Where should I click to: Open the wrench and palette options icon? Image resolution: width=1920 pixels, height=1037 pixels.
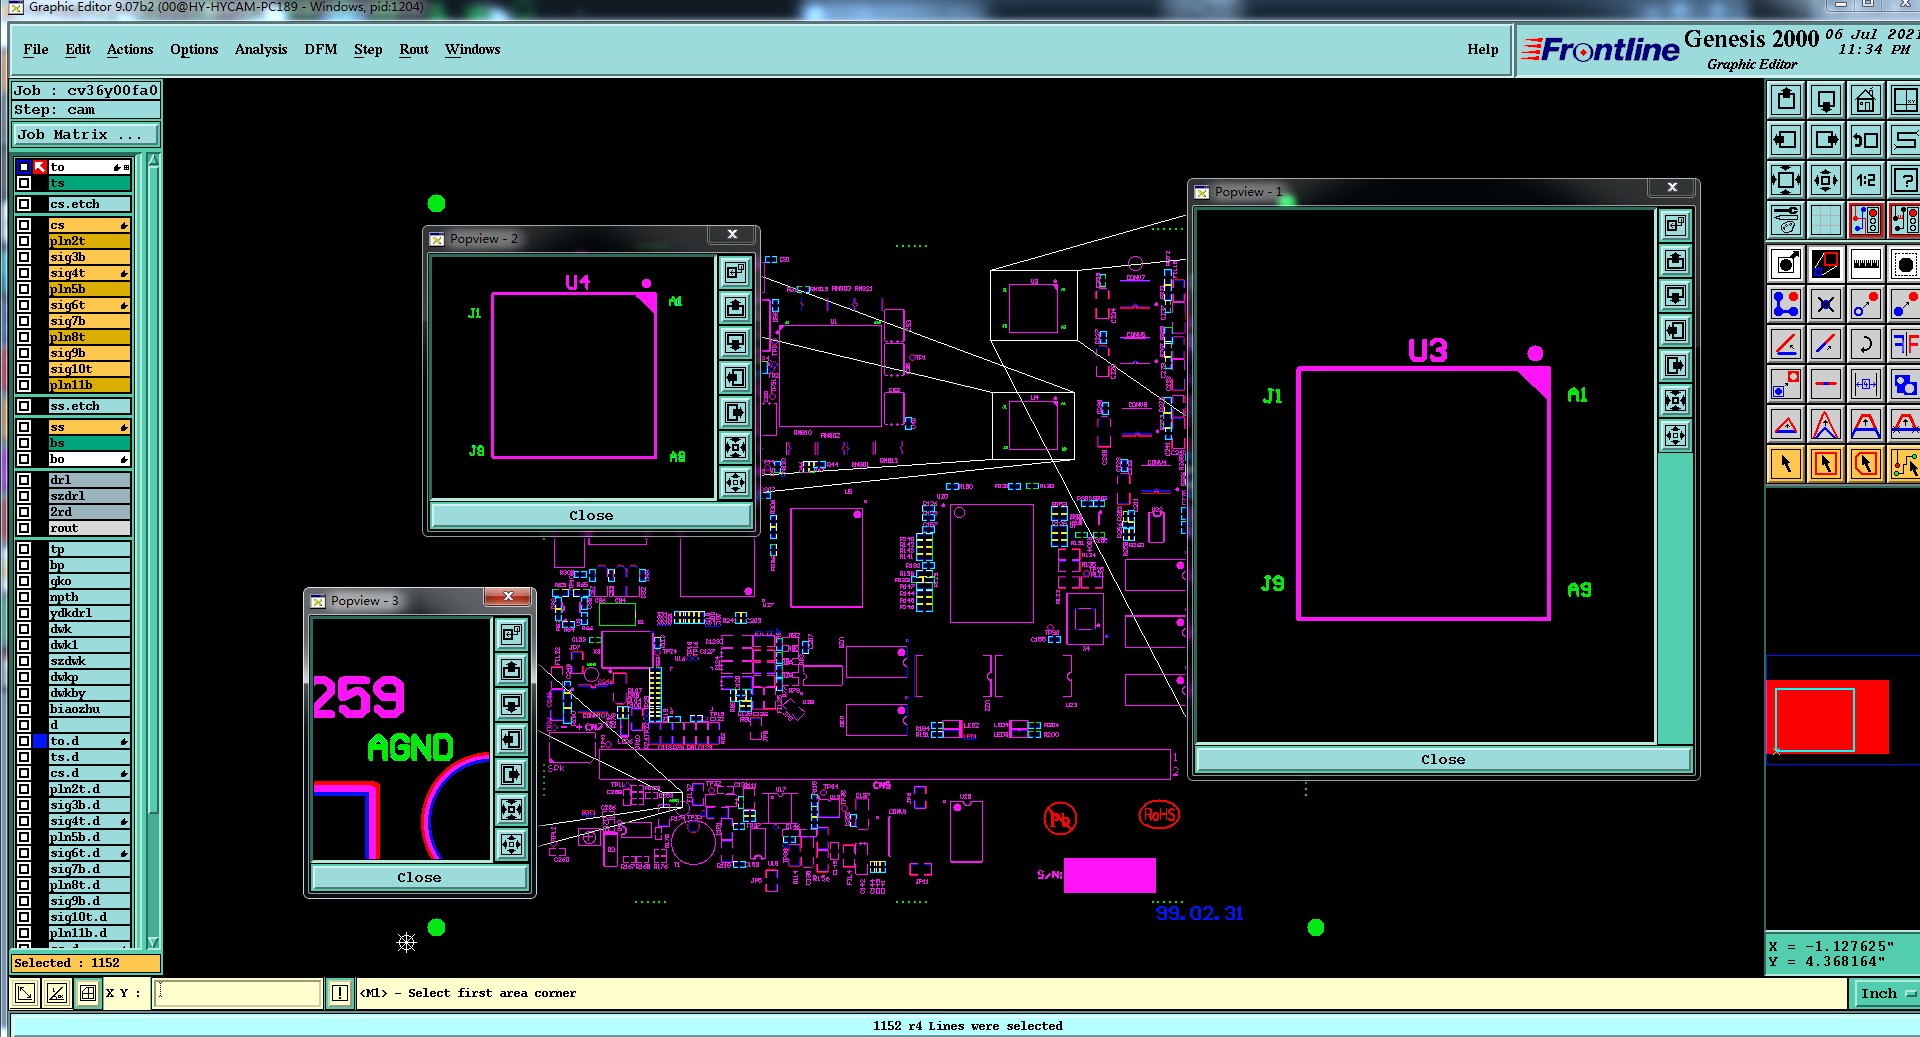click(x=1786, y=220)
